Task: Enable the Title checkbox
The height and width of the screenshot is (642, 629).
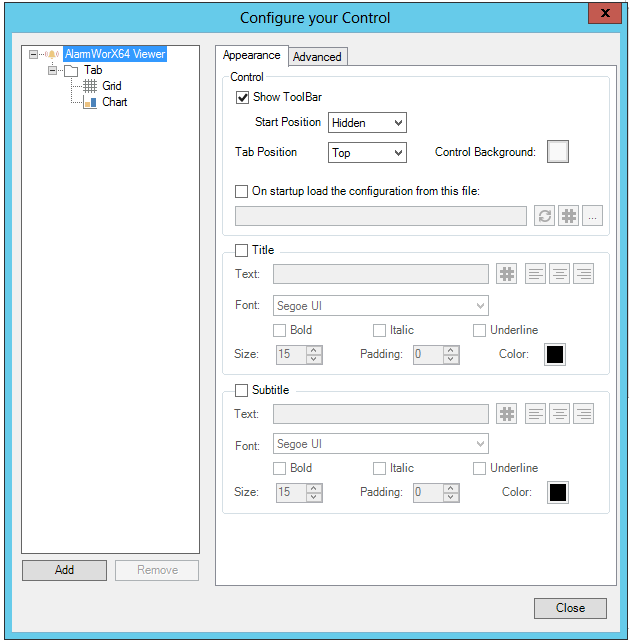Action: pos(242,250)
